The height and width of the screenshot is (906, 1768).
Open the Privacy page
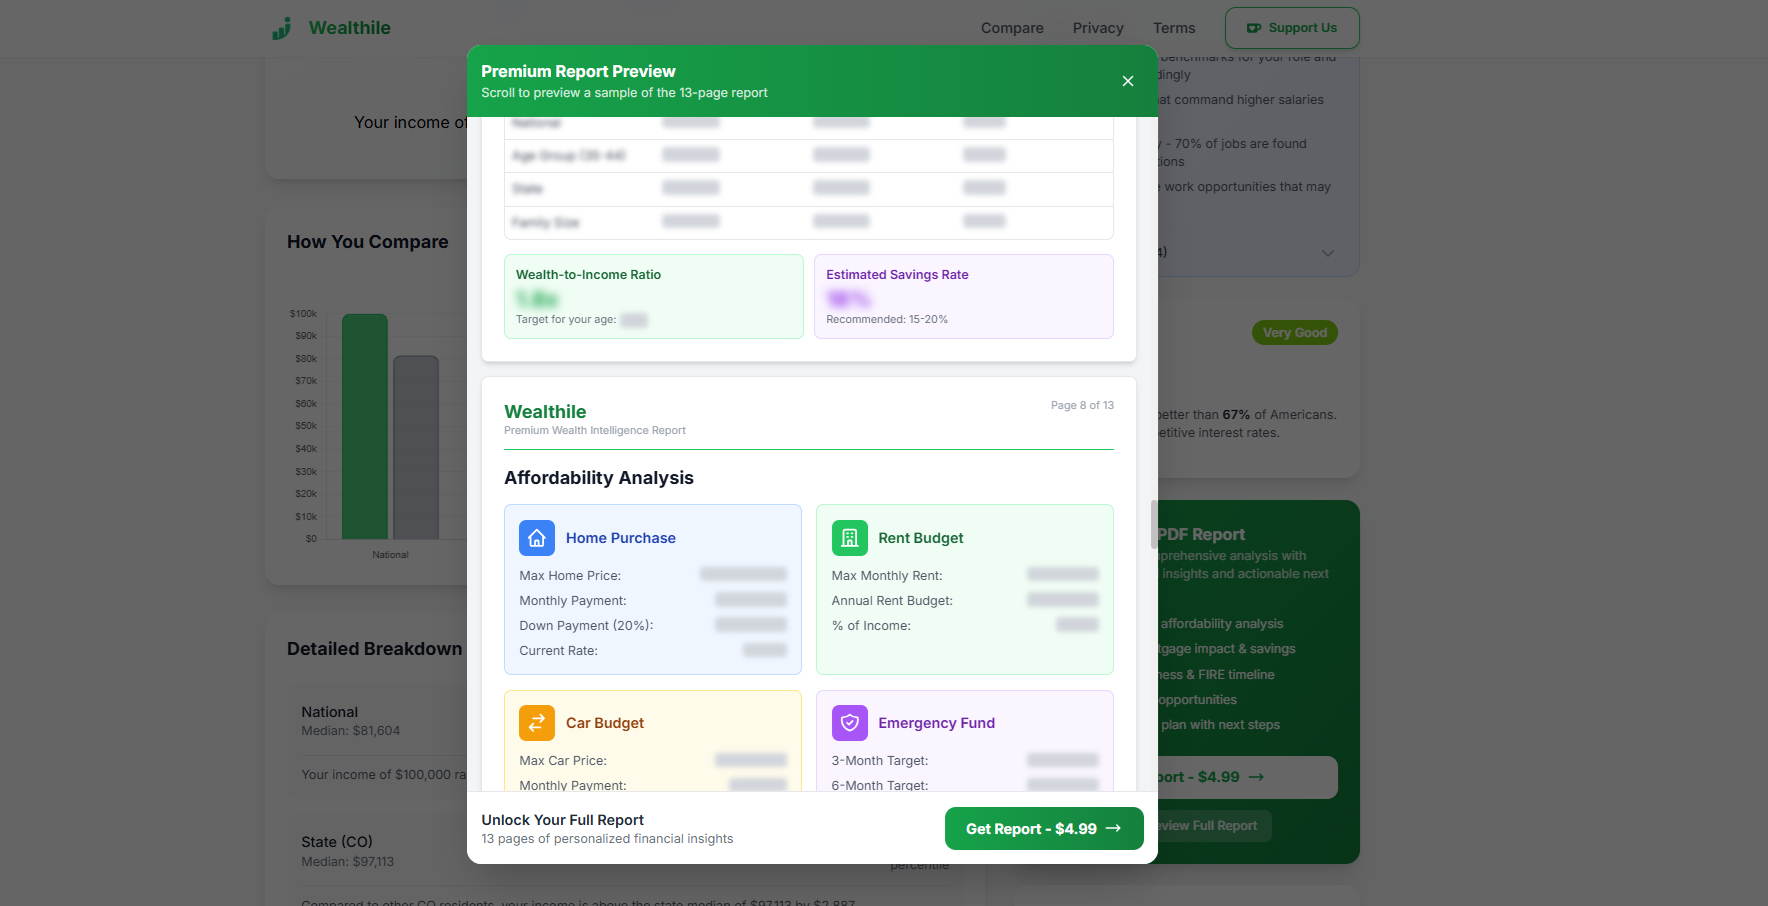[1097, 28]
